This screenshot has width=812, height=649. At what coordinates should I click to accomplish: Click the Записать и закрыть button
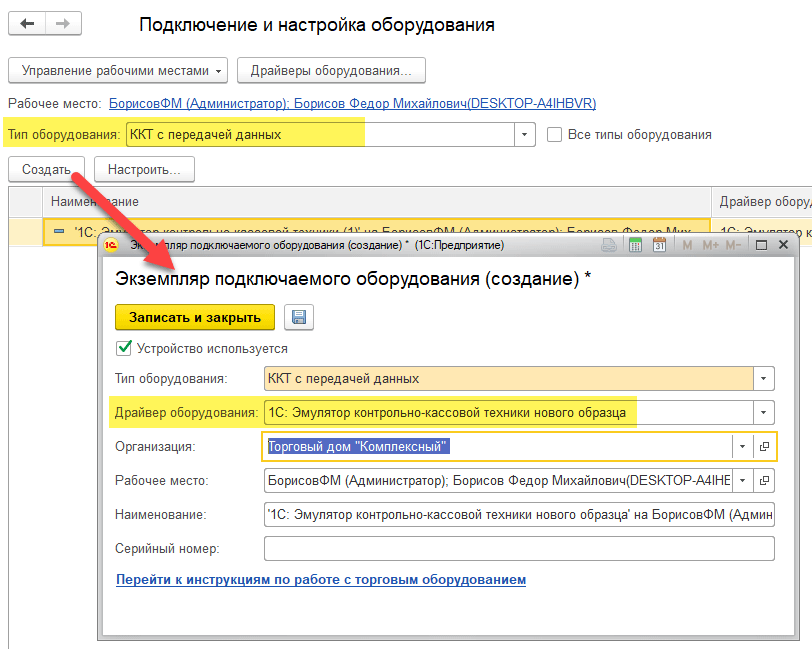coord(195,318)
